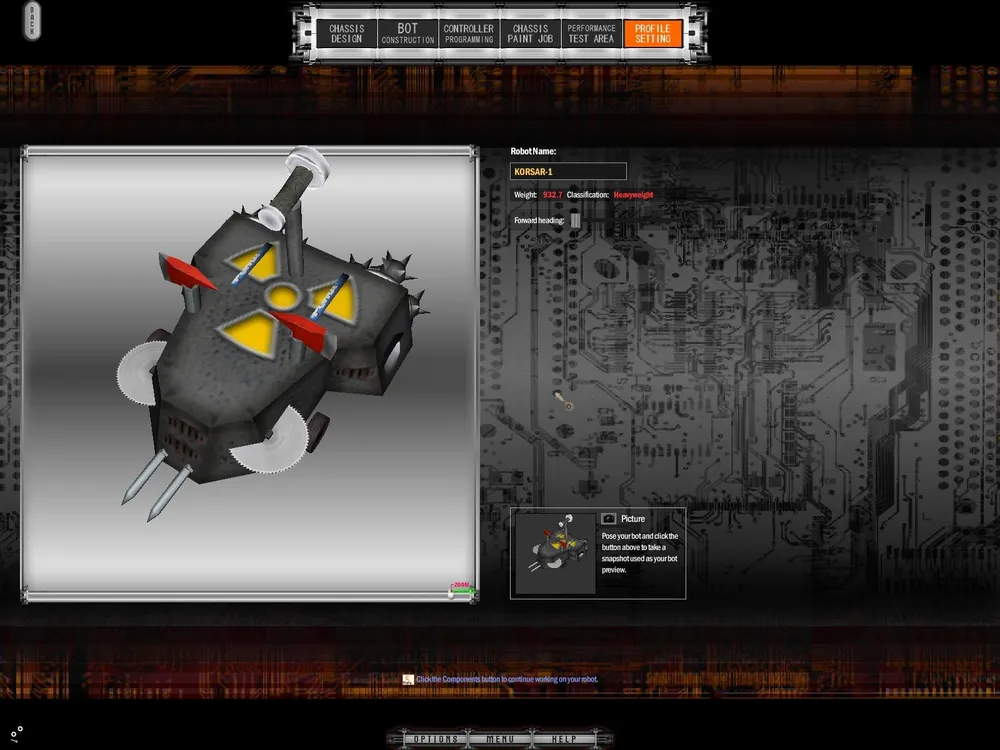
Task: Open the MENU item in the bottom bar
Action: point(500,739)
